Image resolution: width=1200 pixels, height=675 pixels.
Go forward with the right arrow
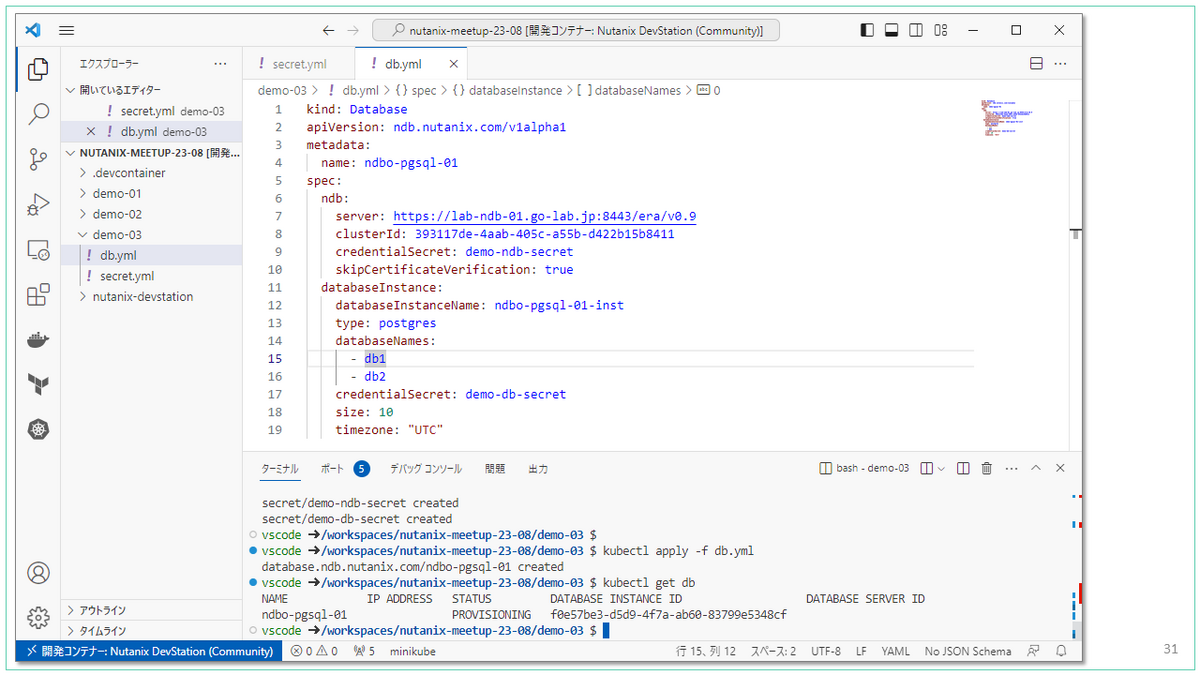pos(352,31)
